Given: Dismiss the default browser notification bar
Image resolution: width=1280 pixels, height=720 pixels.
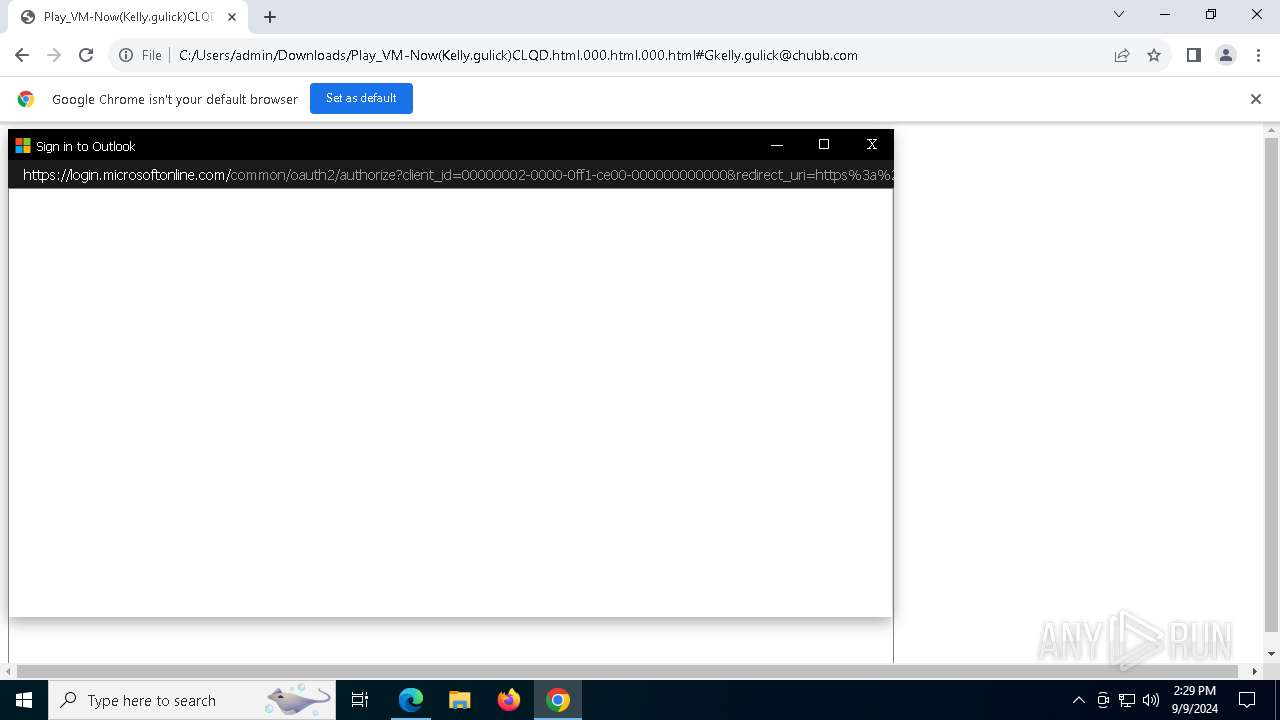Looking at the screenshot, I should [1256, 99].
